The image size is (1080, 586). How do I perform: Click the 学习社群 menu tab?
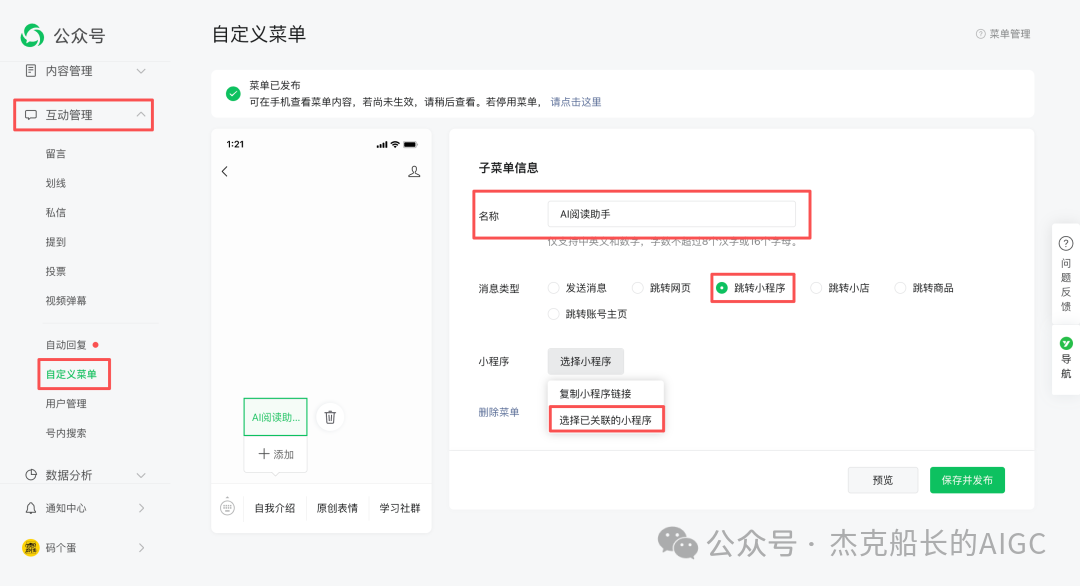[x=400, y=508]
